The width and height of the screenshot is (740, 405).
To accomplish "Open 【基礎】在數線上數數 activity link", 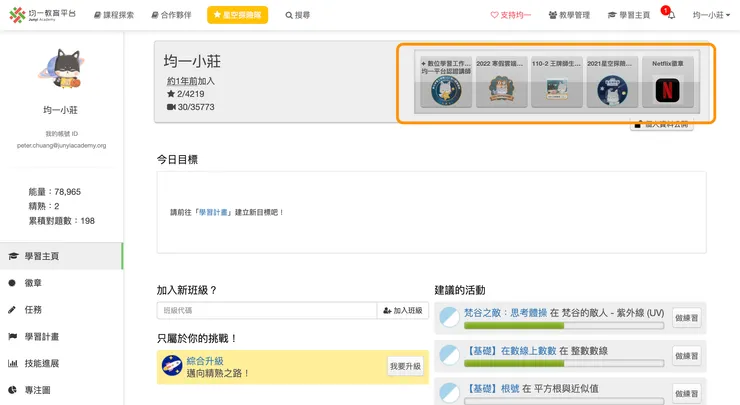I will tap(511, 351).
